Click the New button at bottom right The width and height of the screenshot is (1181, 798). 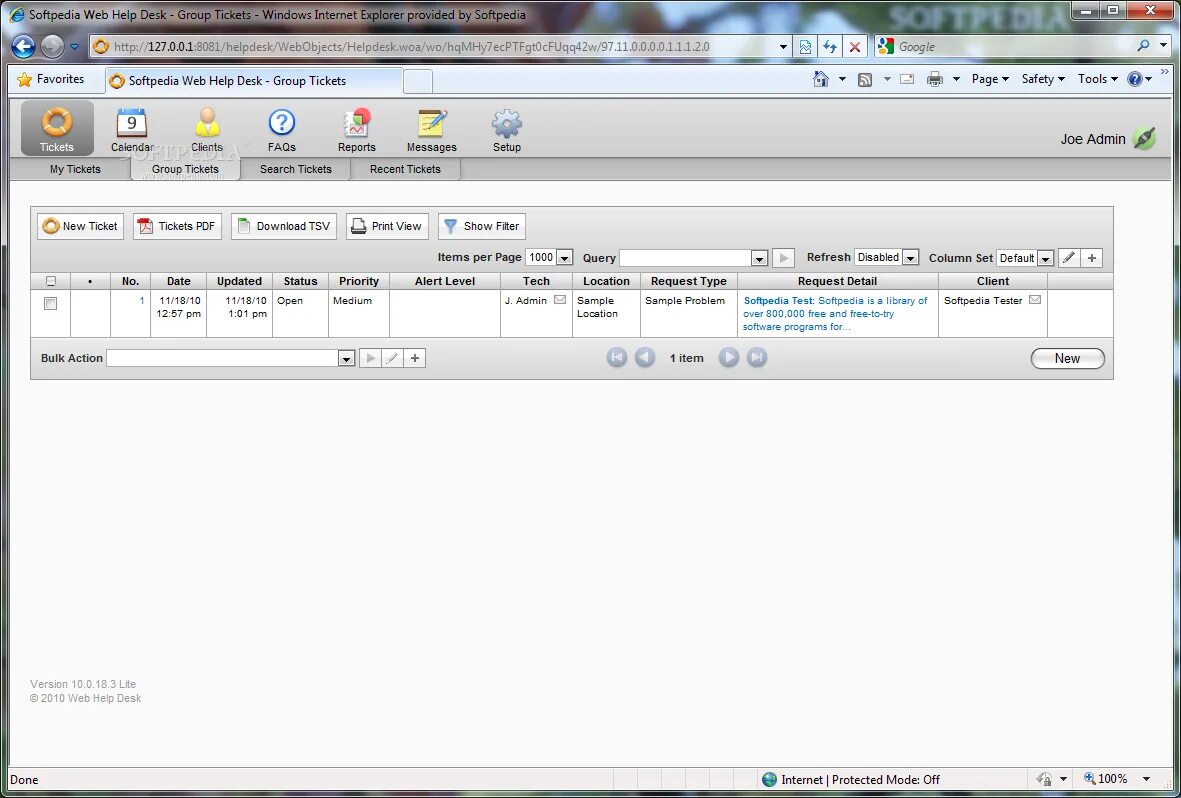click(x=1067, y=359)
